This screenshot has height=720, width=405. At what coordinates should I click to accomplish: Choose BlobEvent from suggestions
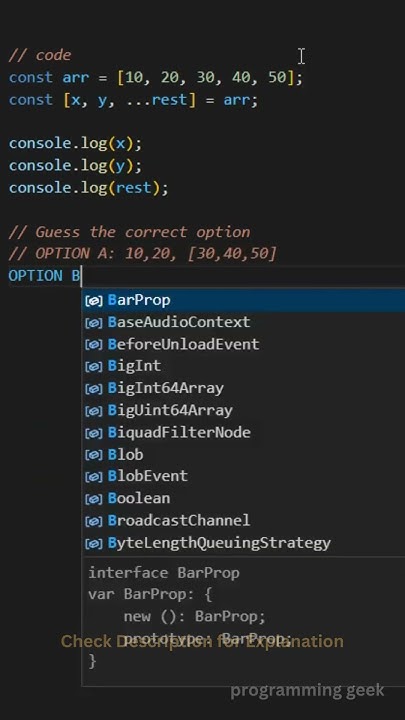243,476
